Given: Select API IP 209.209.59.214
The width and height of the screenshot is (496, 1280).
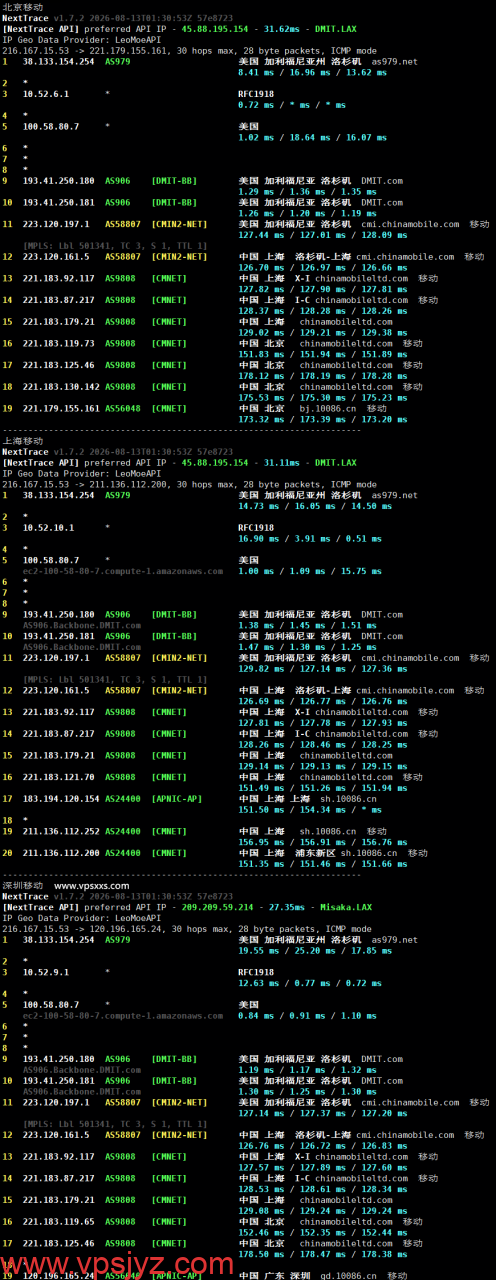Looking at the screenshot, I should click(215, 907).
